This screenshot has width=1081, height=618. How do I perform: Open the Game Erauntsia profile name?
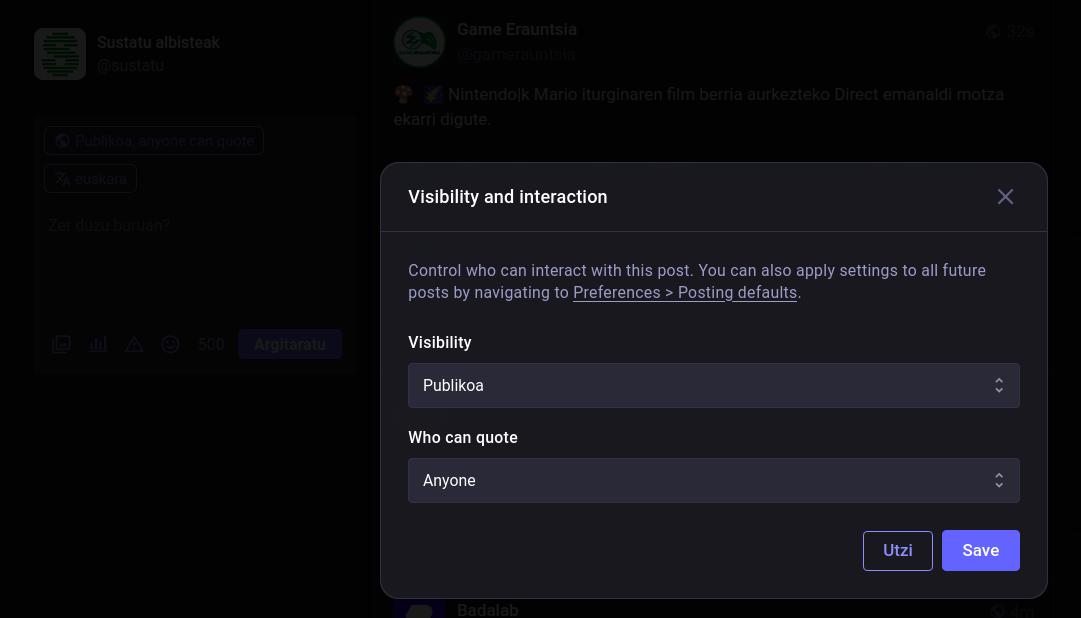point(516,30)
